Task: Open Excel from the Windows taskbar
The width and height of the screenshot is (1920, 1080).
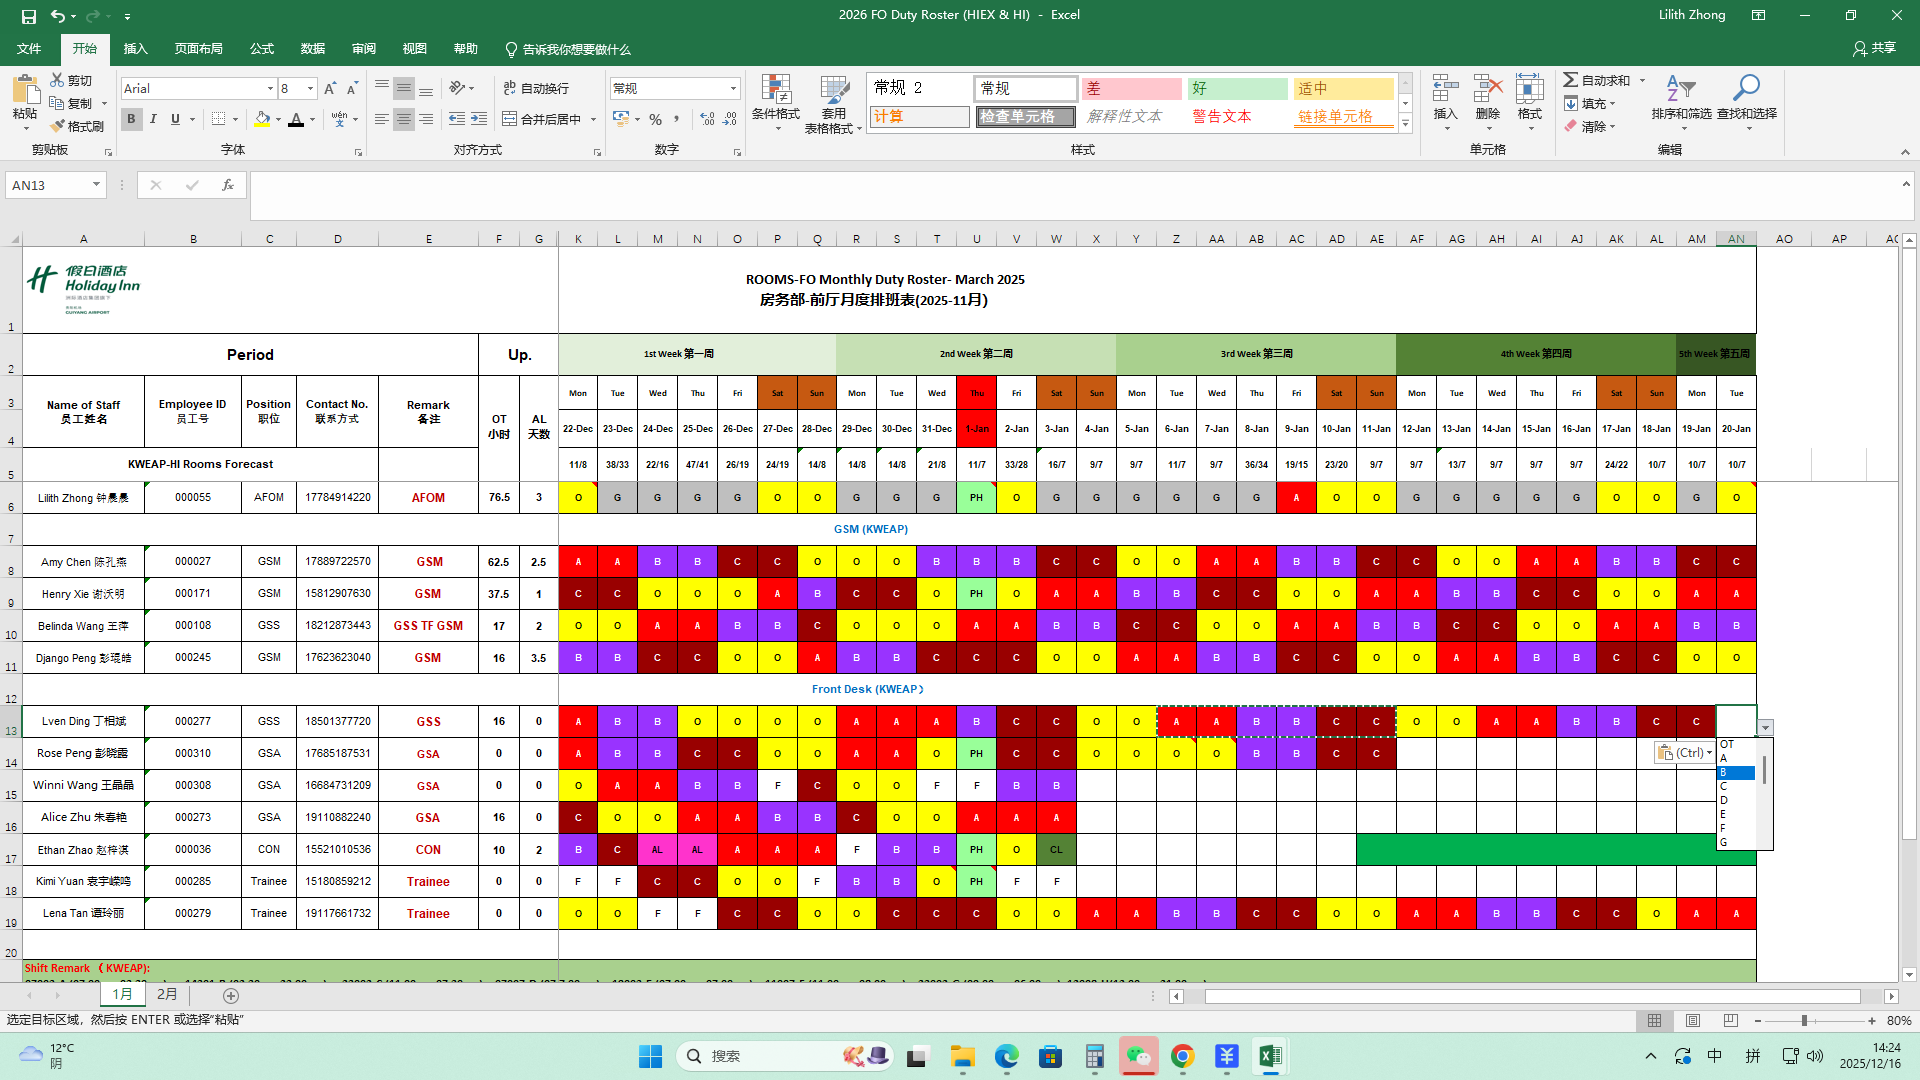Action: pos(1270,1056)
